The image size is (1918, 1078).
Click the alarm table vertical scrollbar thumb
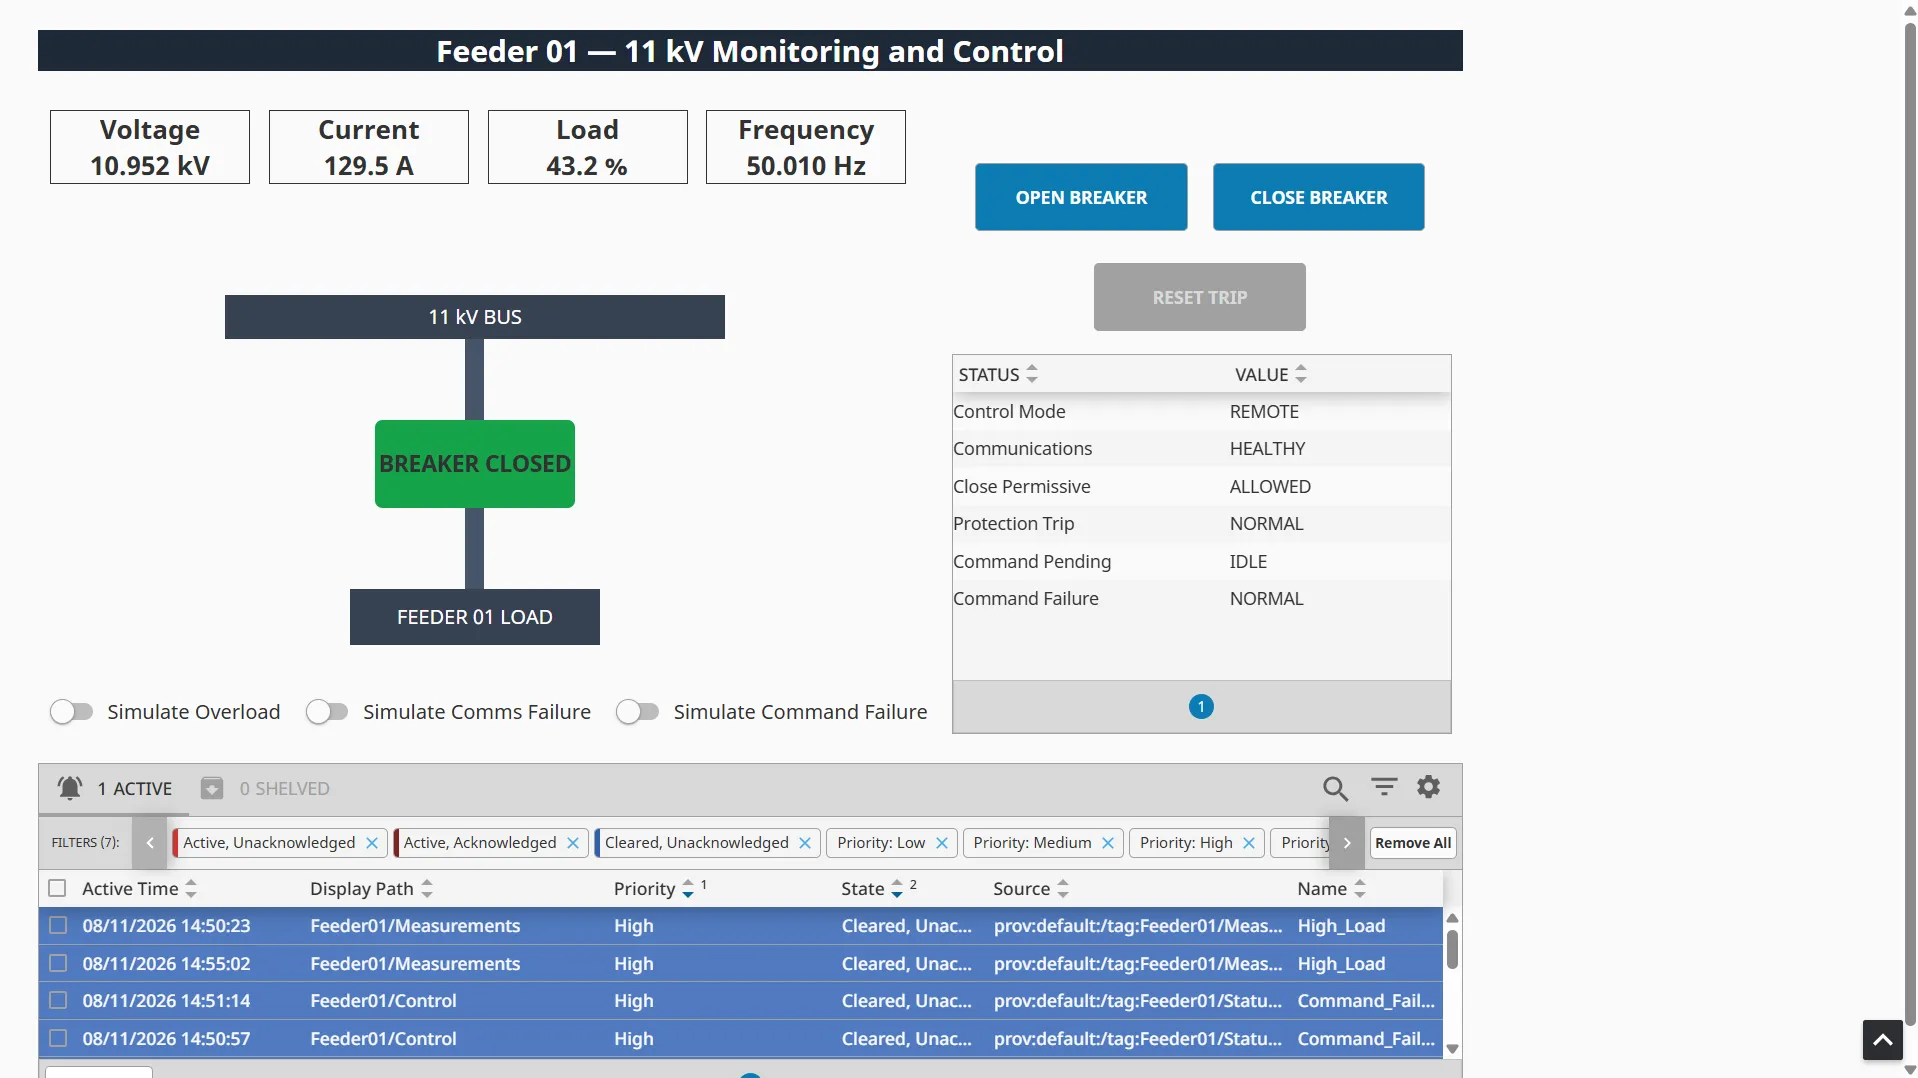1452,949
